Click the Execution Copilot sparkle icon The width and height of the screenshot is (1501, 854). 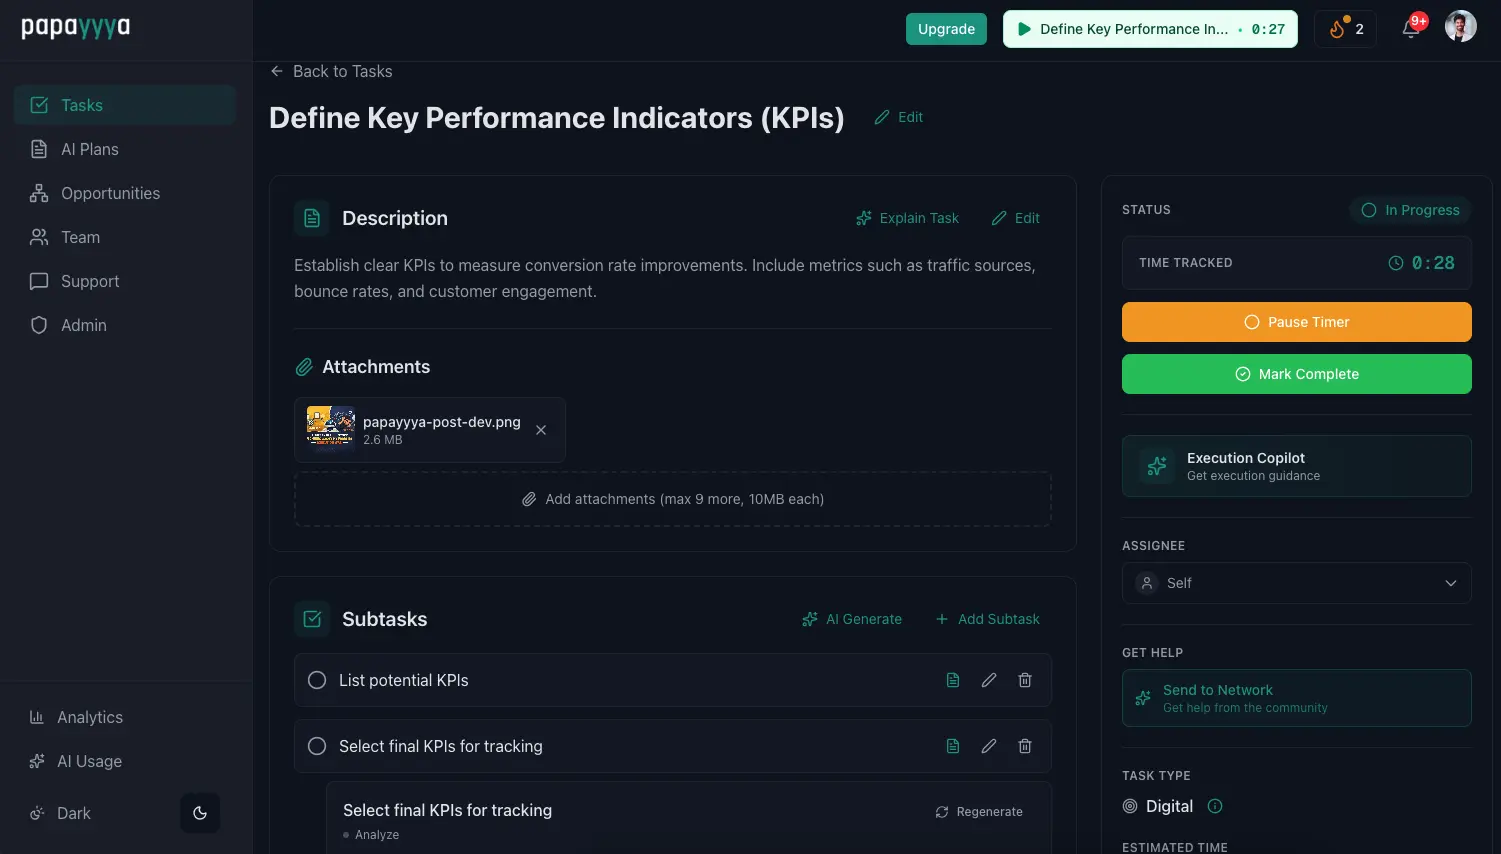1156,465
